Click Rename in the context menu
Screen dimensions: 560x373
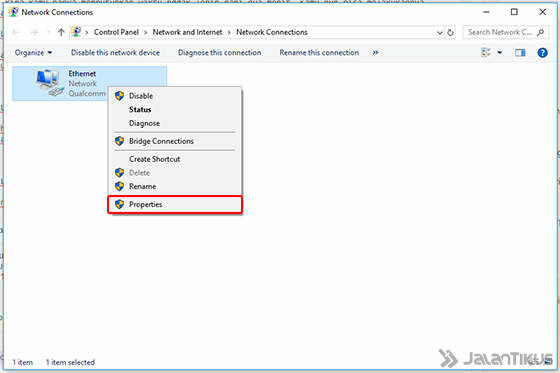(175, 186)
